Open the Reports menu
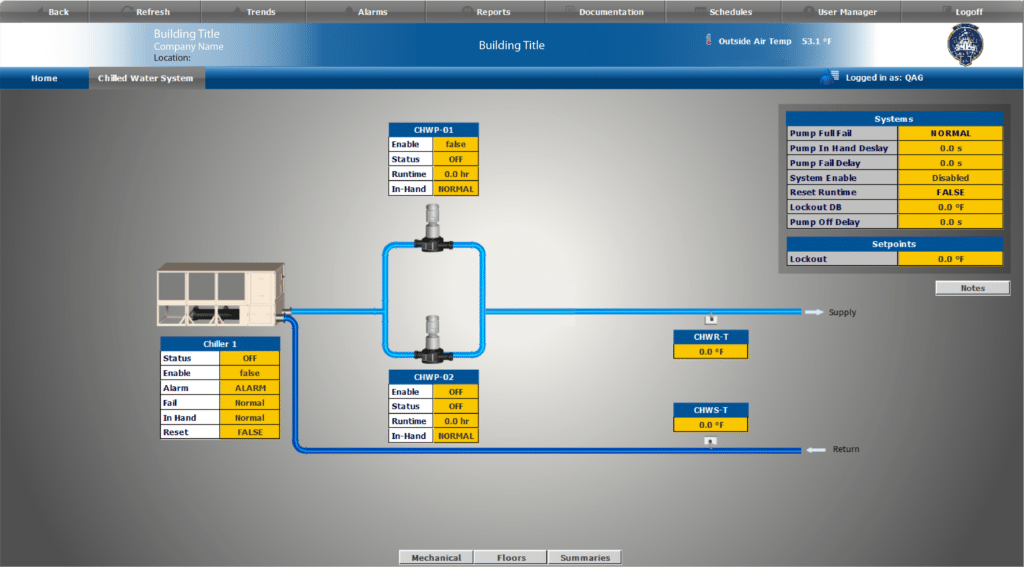 pos(486,12)
